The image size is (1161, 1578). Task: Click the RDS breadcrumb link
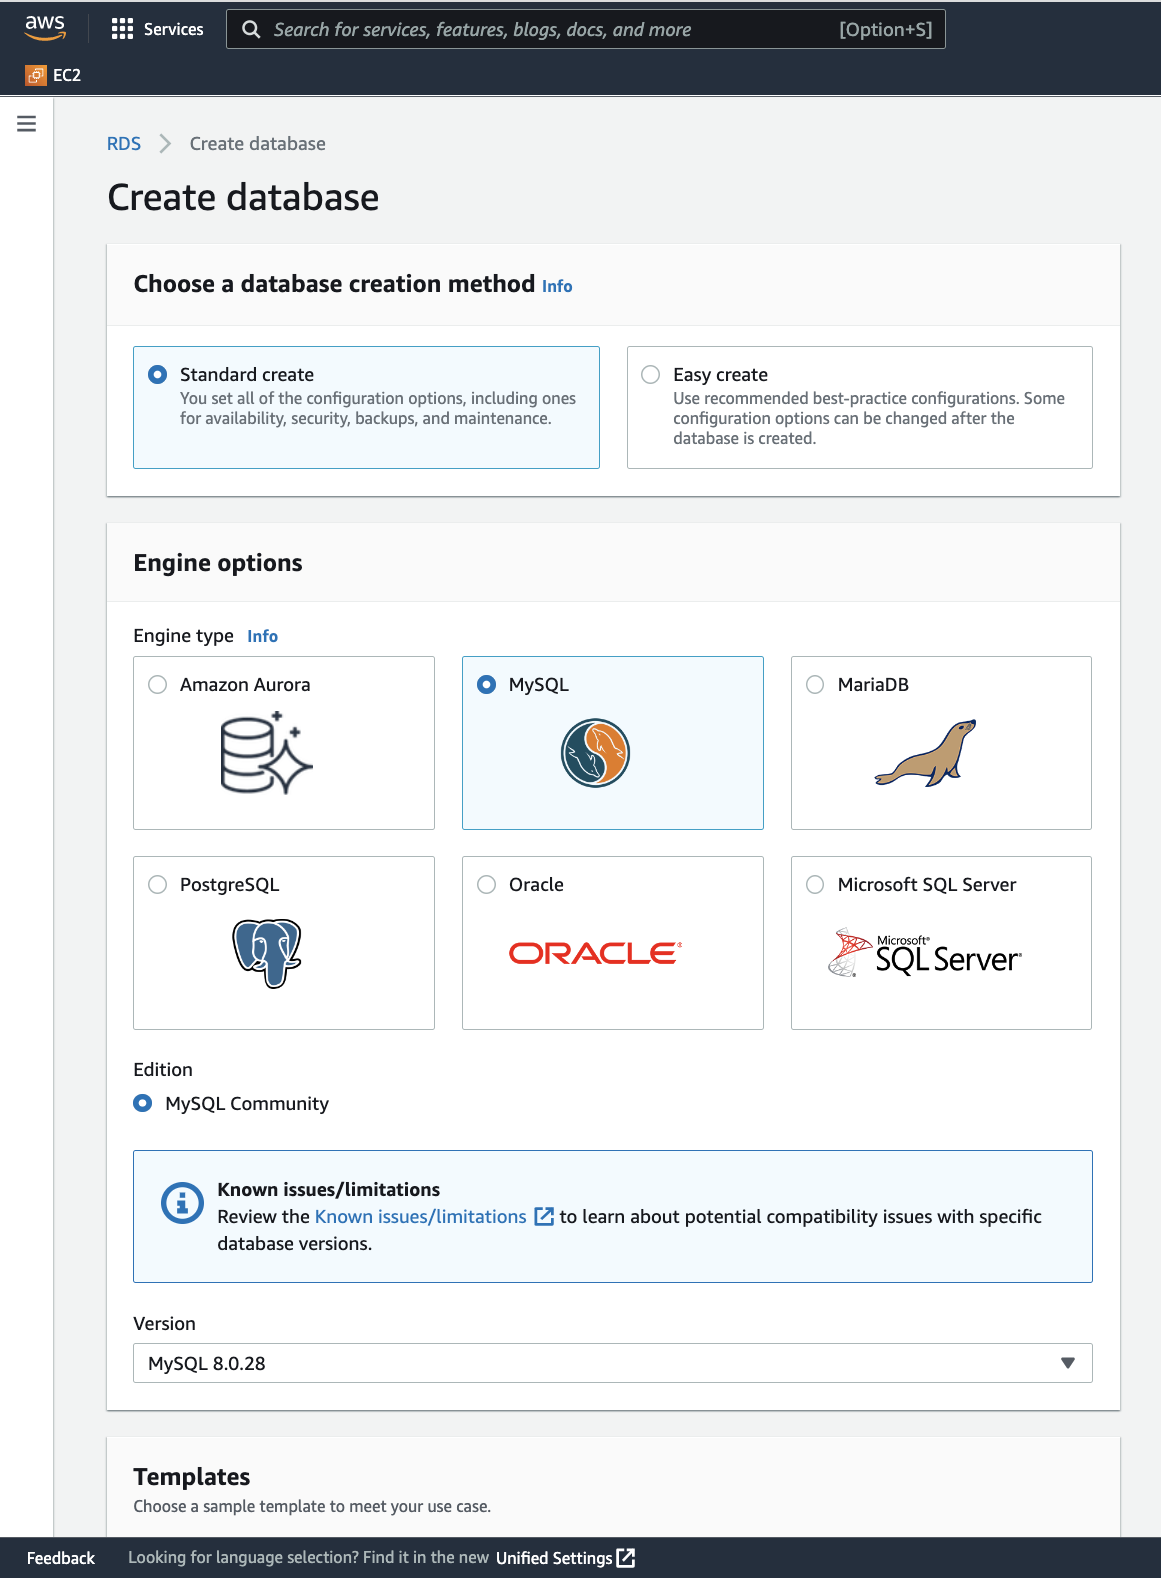tap(124, 144)
